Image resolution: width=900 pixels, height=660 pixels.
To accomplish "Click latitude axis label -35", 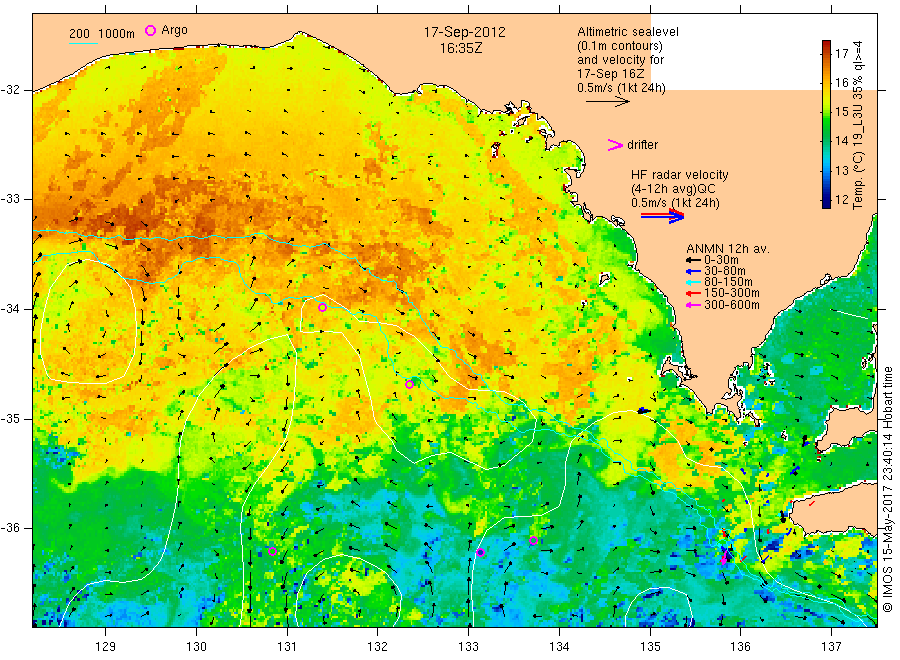I will pyautogui.click(x=10, y=418).
